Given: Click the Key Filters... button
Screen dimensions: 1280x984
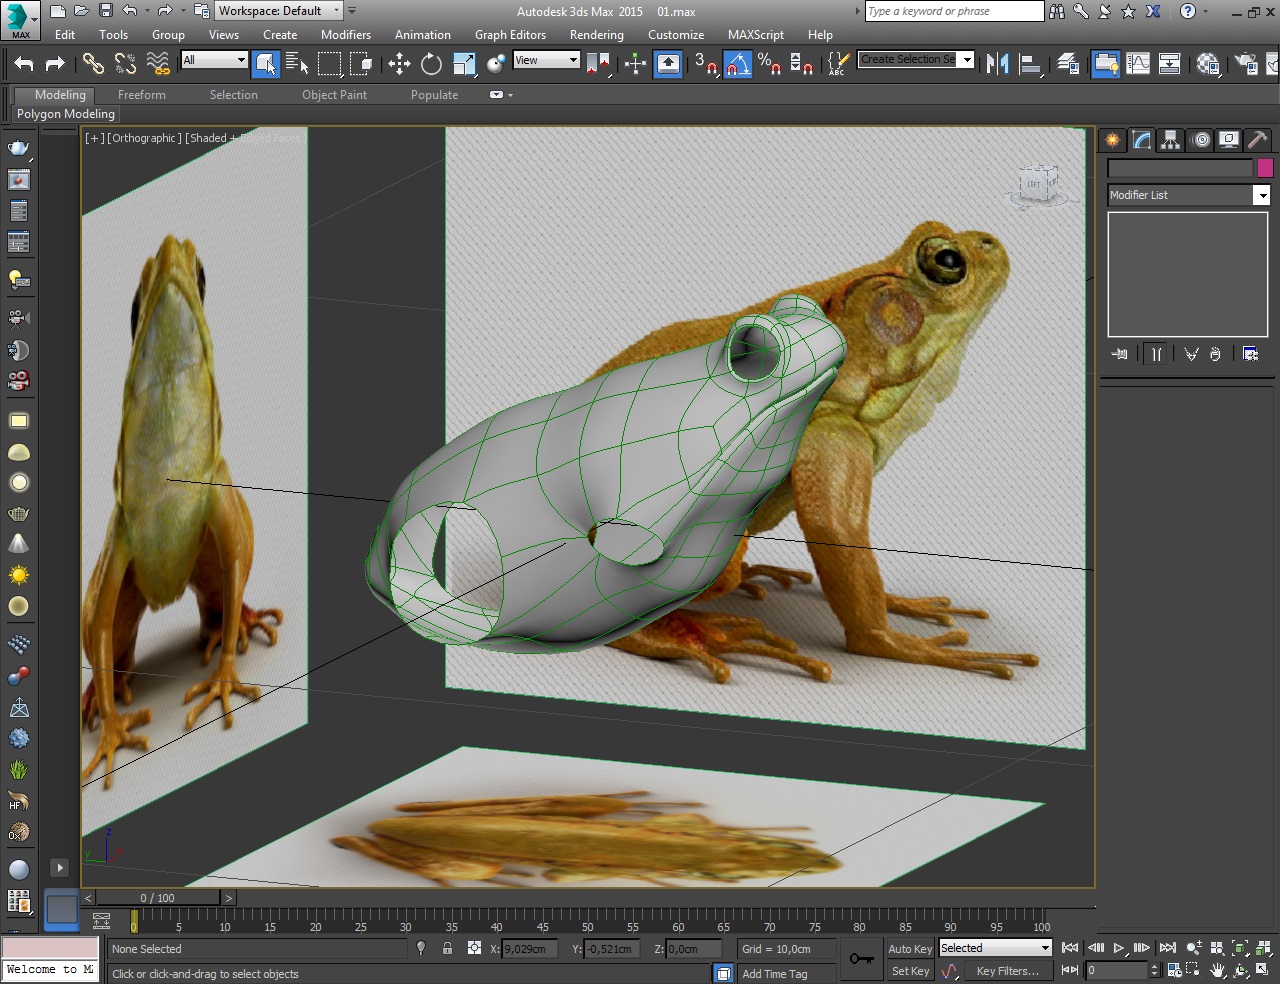Looking at the screenshot, I should pyautogui.click(x=1007, y=971).
